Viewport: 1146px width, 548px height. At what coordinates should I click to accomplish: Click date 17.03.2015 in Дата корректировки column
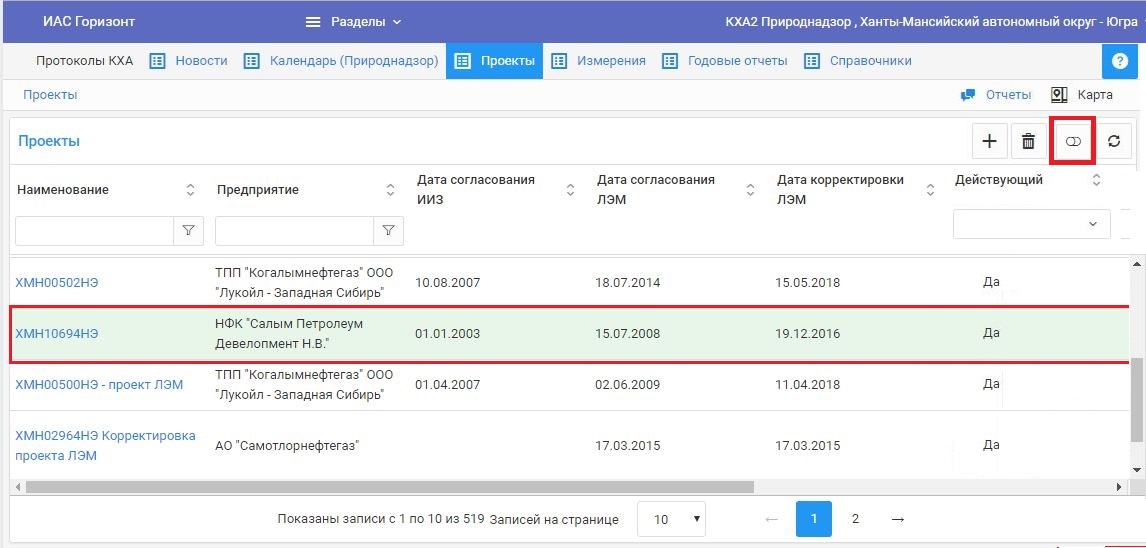click(808, 445)
